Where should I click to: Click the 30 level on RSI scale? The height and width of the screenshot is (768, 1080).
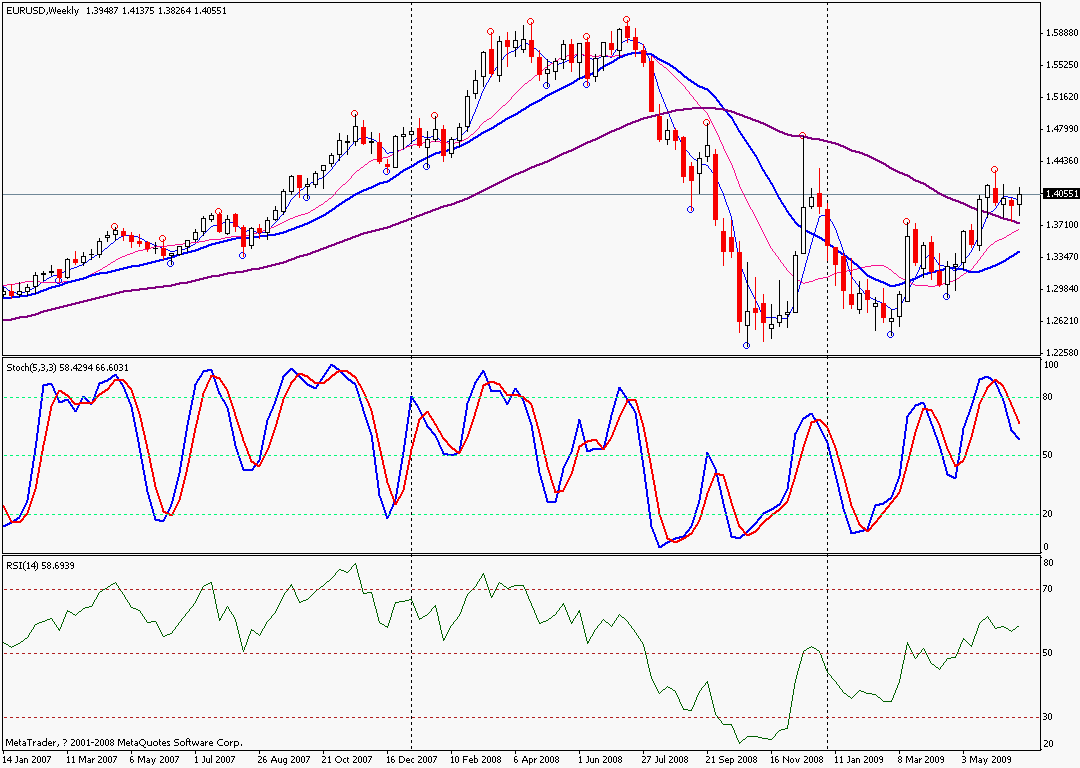coord(1048,717)
